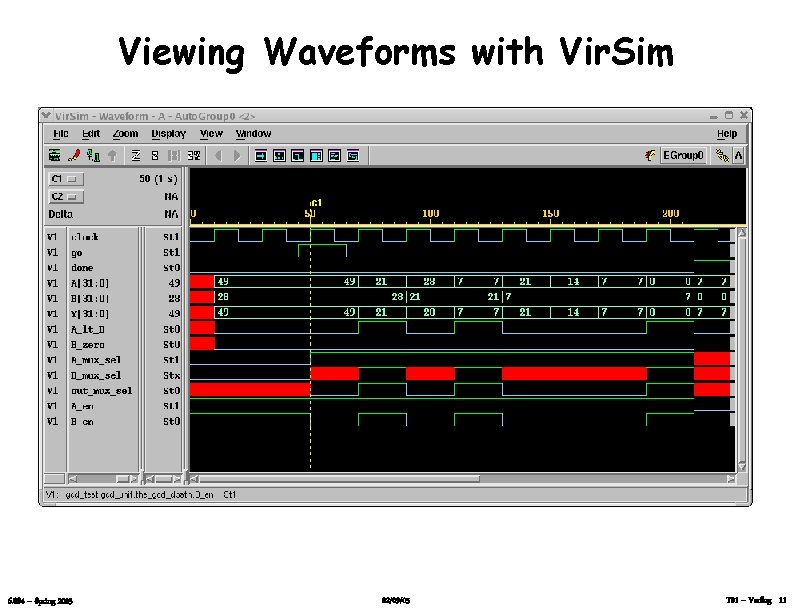This screenshot has width=792, height=612.
Task: Select the A[31:0] signal name
Action: tap(90, 283)
